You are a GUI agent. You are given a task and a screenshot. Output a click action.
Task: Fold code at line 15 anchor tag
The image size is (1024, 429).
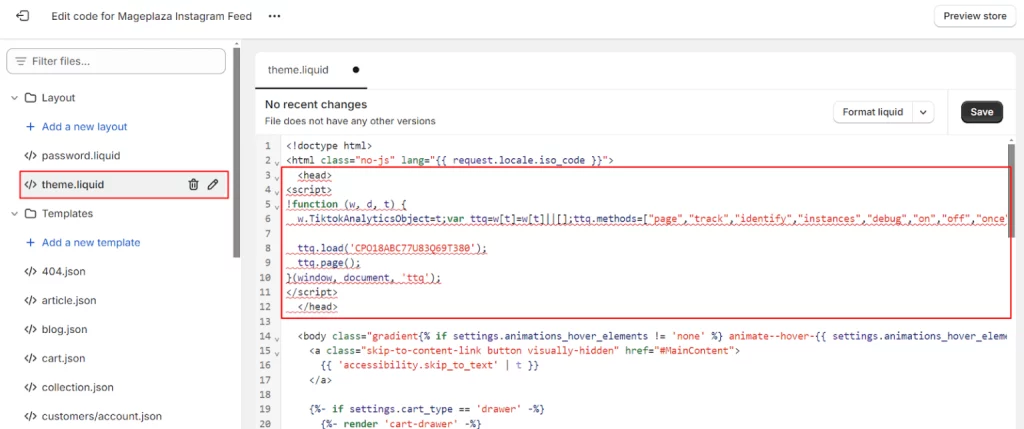(x=278, y=353)
